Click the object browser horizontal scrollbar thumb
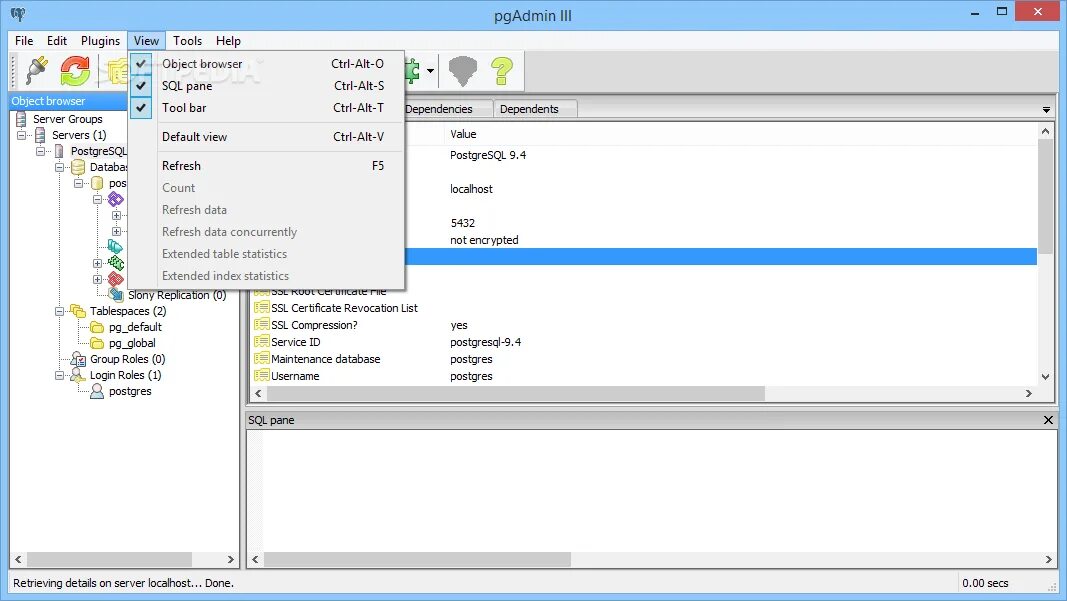Viewport: 1067px width, 601px height. point(109,559)
